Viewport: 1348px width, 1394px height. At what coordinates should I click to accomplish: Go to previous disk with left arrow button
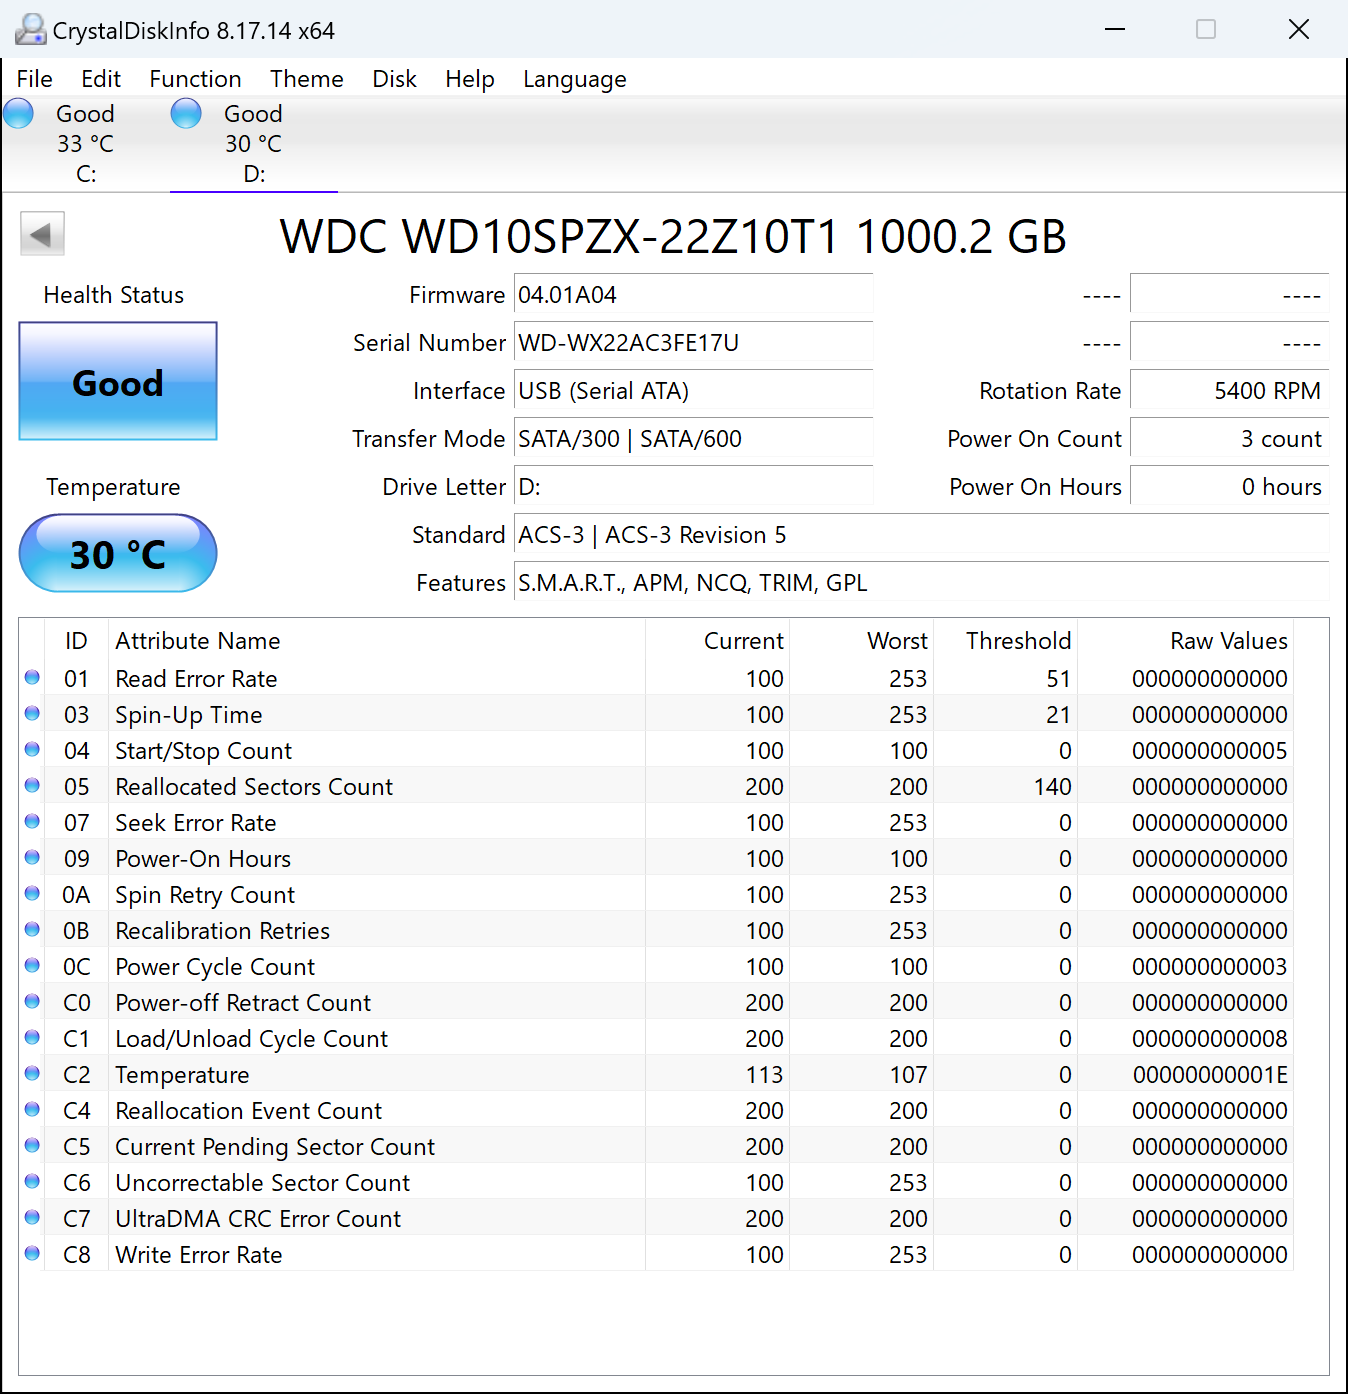point(42,234)
